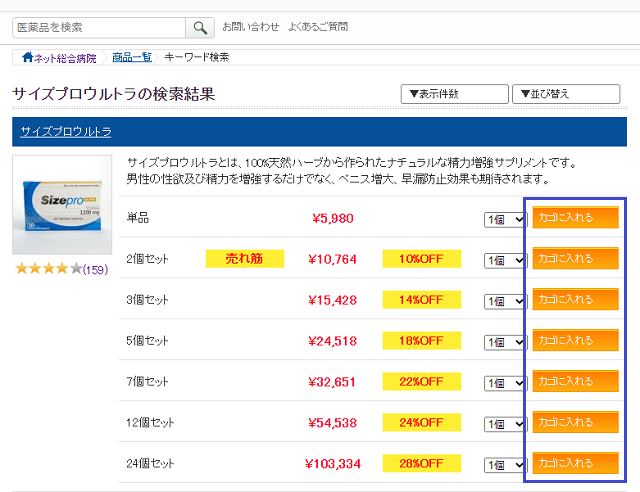Click the ¥24,518 price
Image resolution: width=640 pixels, height=492 pixels.
(x=333, y=341)
